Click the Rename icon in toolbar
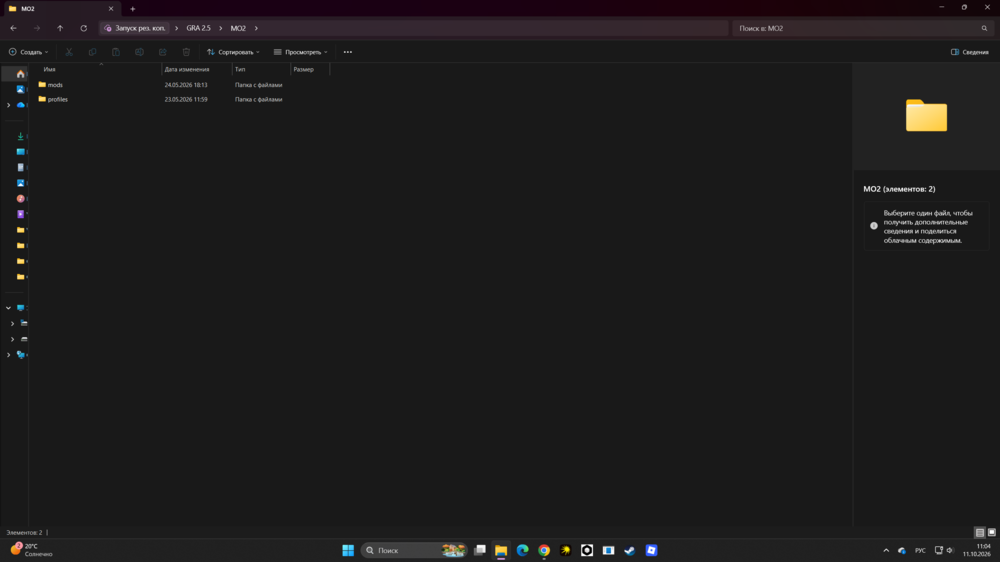The width and height of the screenshot is (1000, 562). 139,52
